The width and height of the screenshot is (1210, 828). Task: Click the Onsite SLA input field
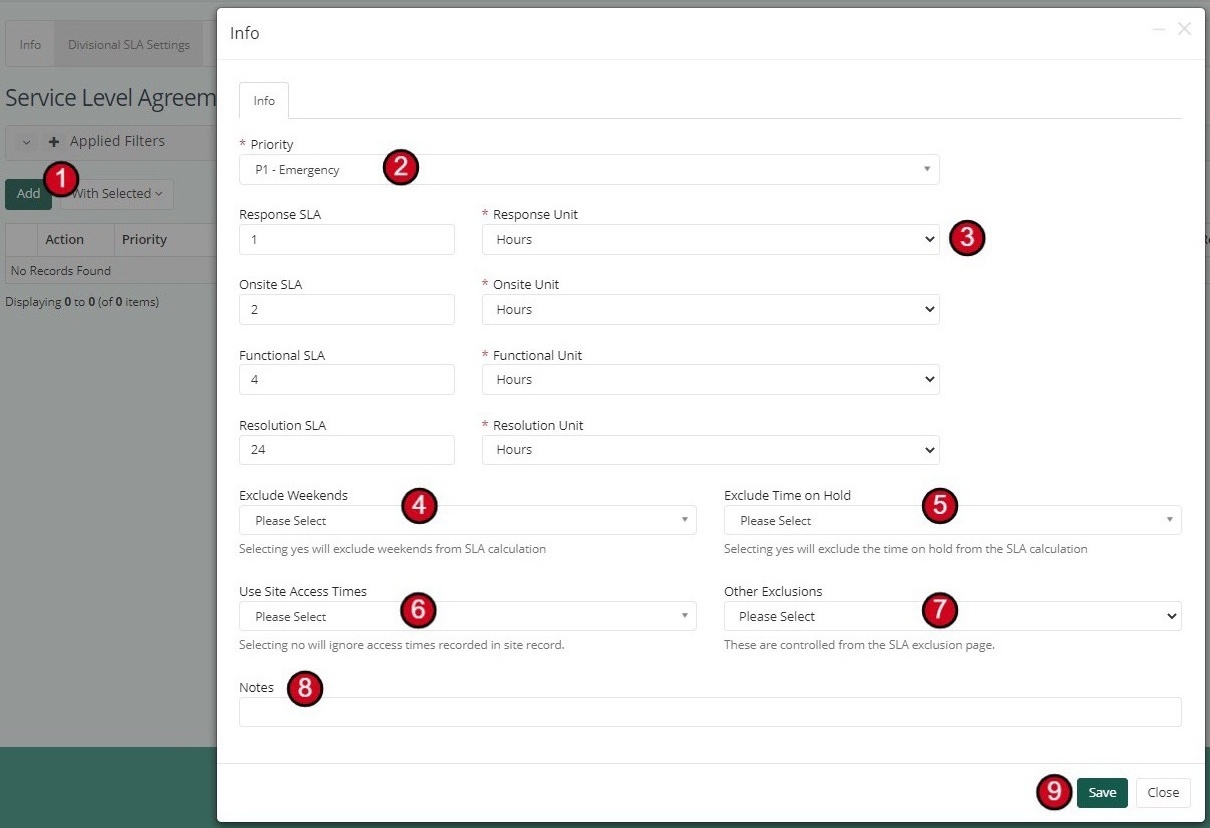(347, 310)
